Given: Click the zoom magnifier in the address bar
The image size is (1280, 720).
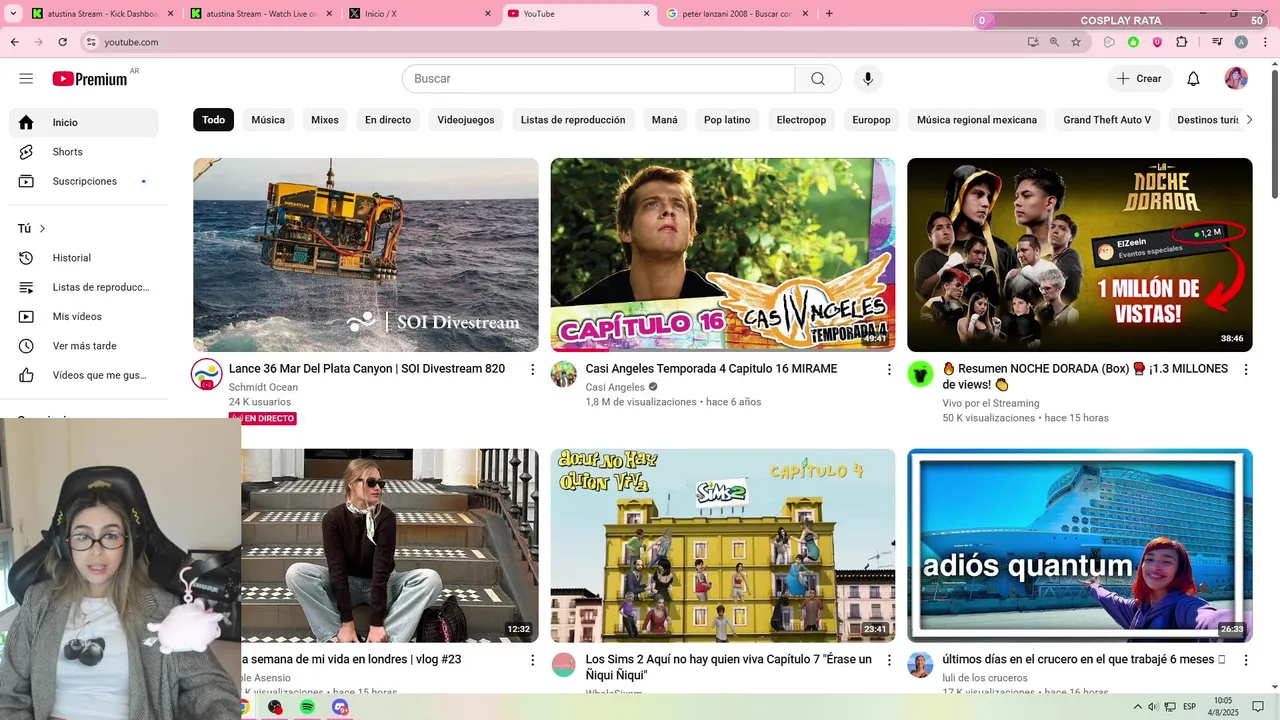Looking at the screenshot, I should click(1054, 42).
